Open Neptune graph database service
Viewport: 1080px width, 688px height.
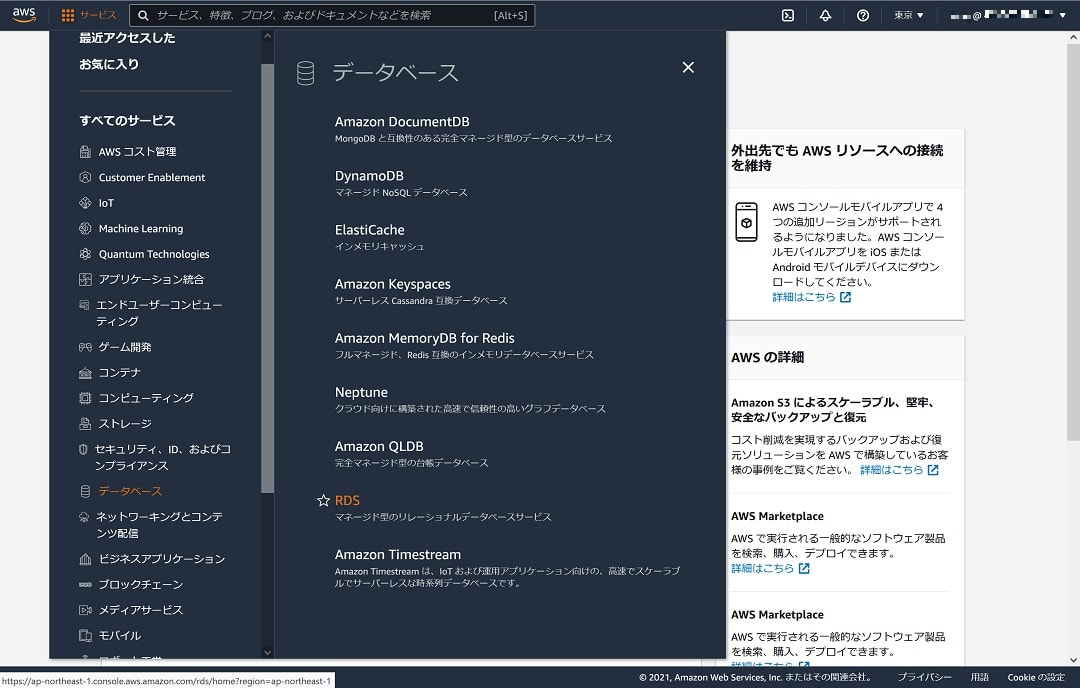(x=361, y=393)
